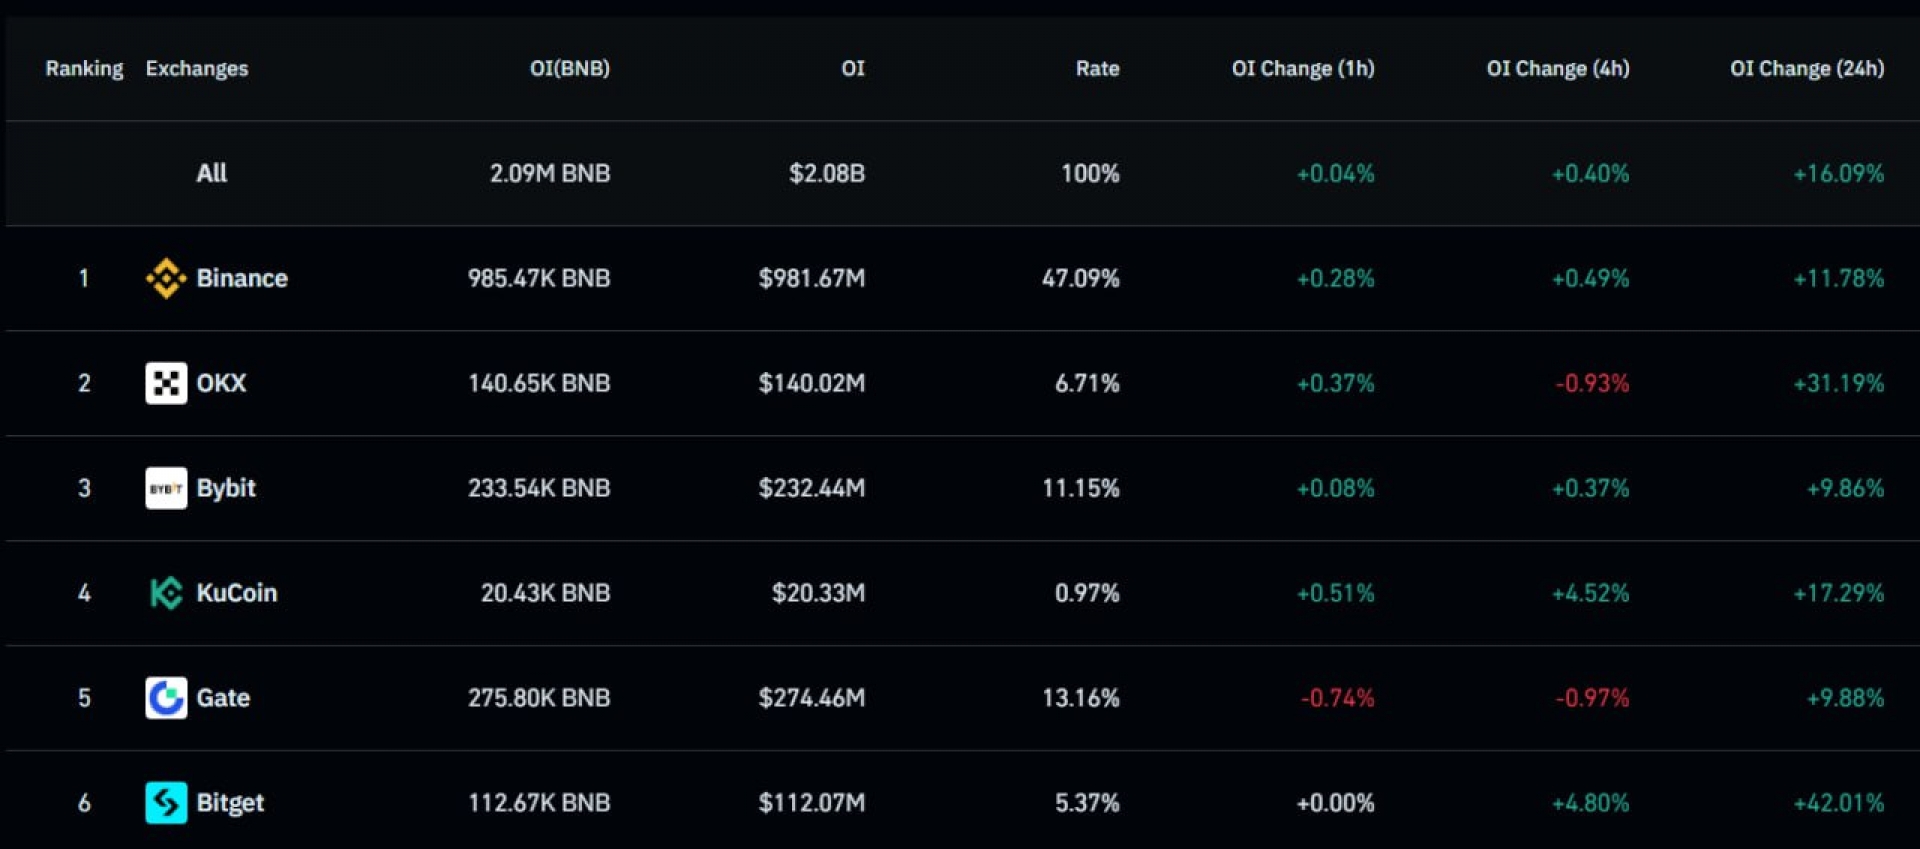Screen dimensions: 1920x849
Task: Sort by OI Change (4h) header
Action: click(x=1557, y=68)
